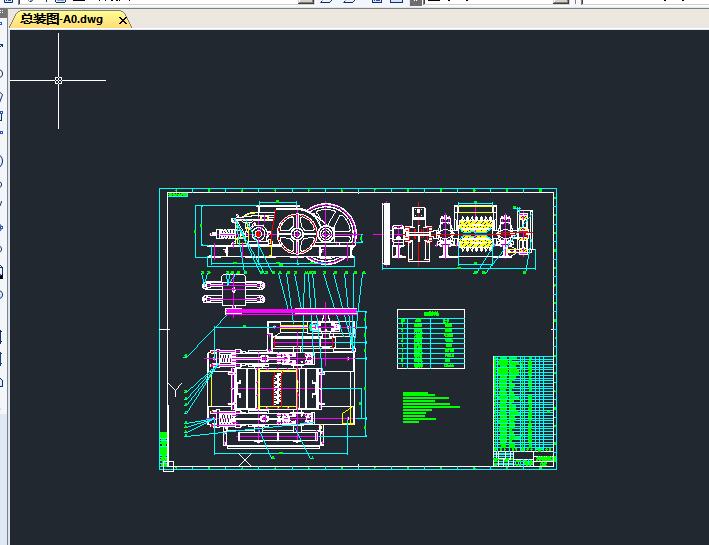Close the 总装图-A0.dwg tab
Image resolution: width=709 pixels, height=545 pixels.
pos(123,20)
